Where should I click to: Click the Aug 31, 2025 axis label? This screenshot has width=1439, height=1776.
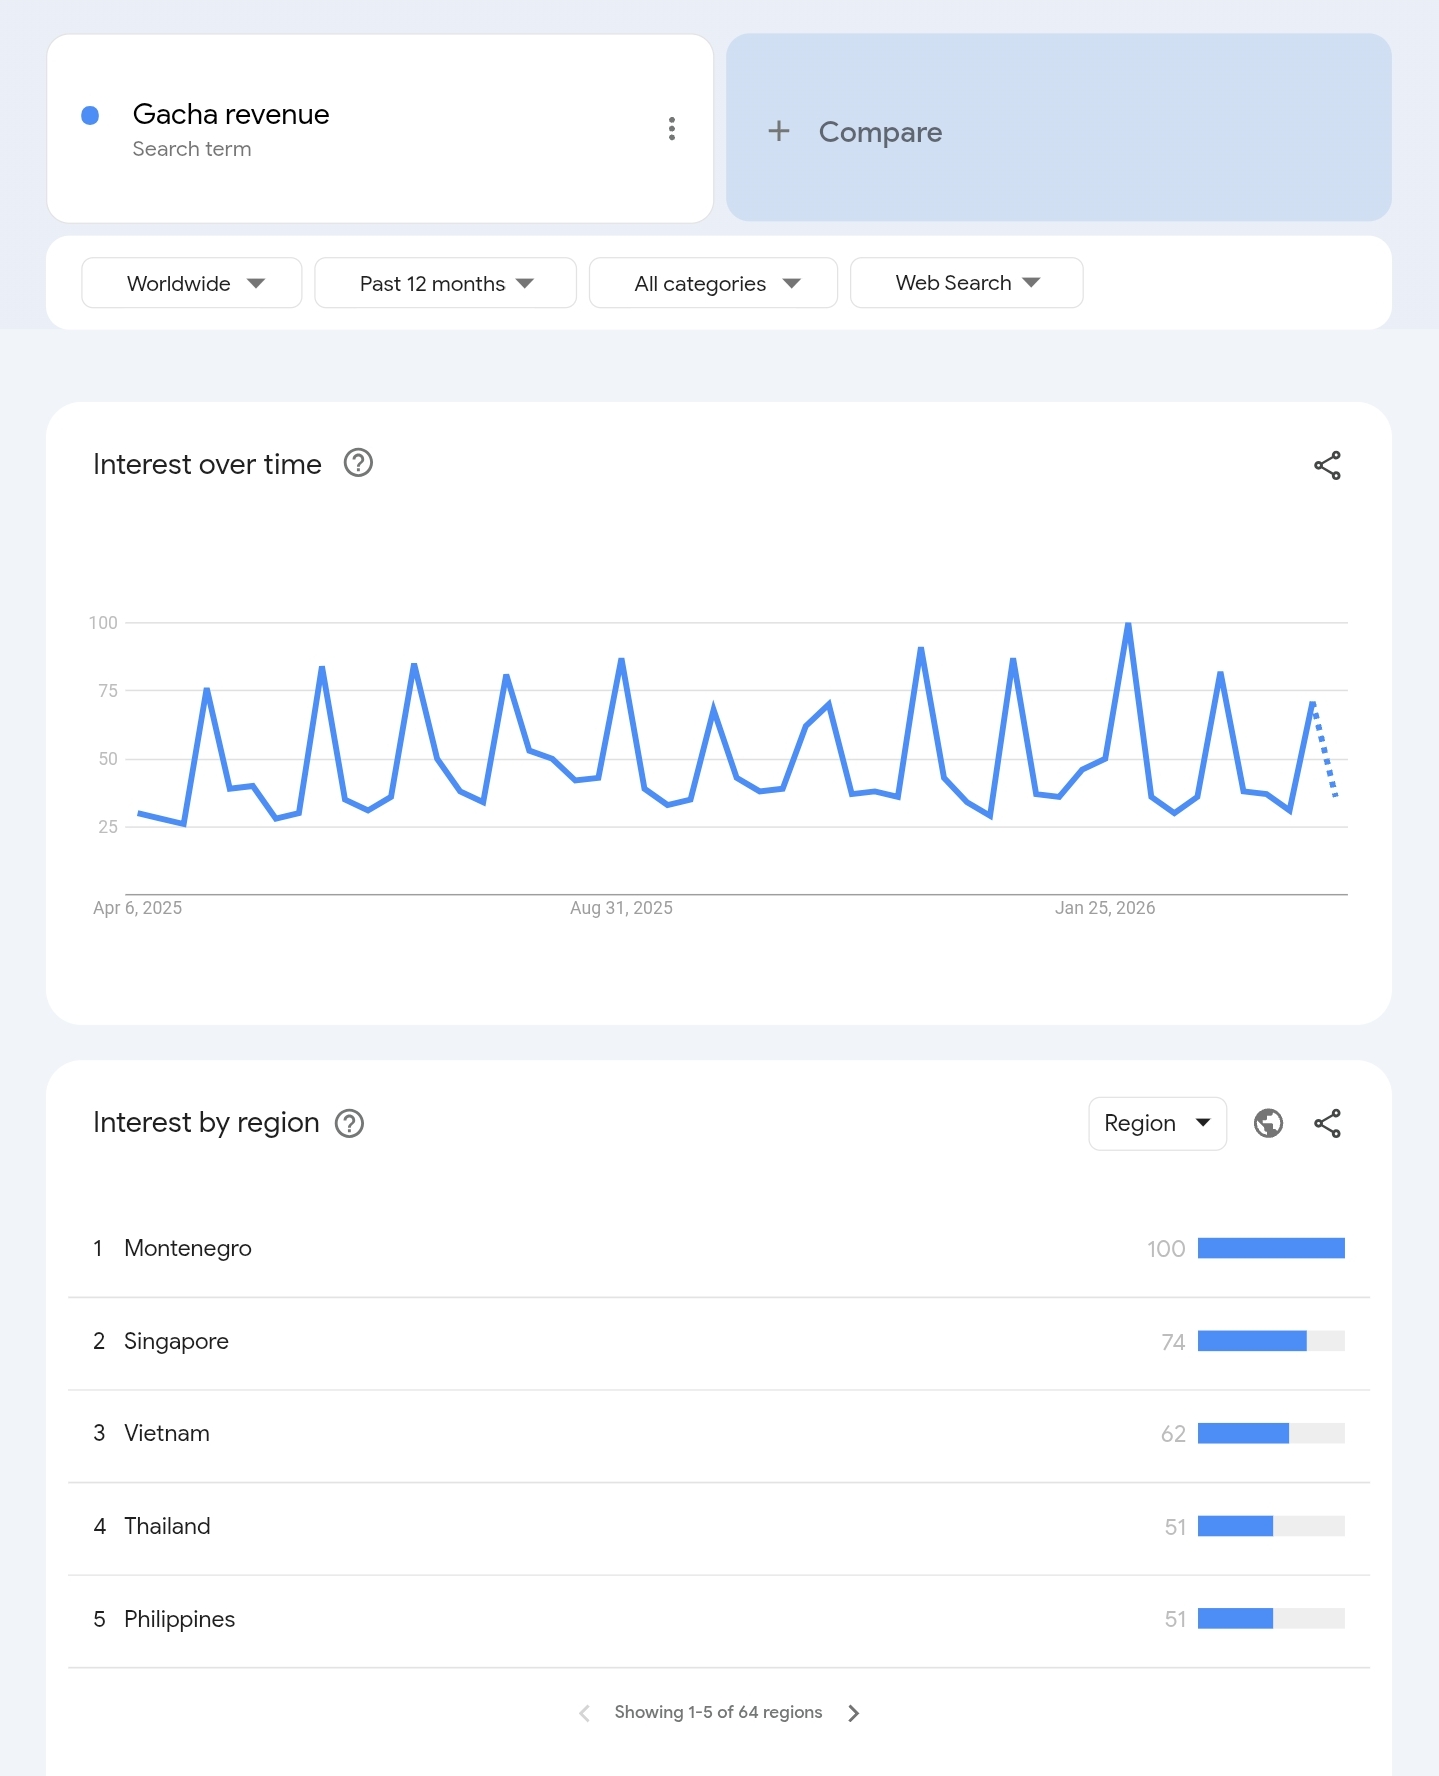pos(621,908)
